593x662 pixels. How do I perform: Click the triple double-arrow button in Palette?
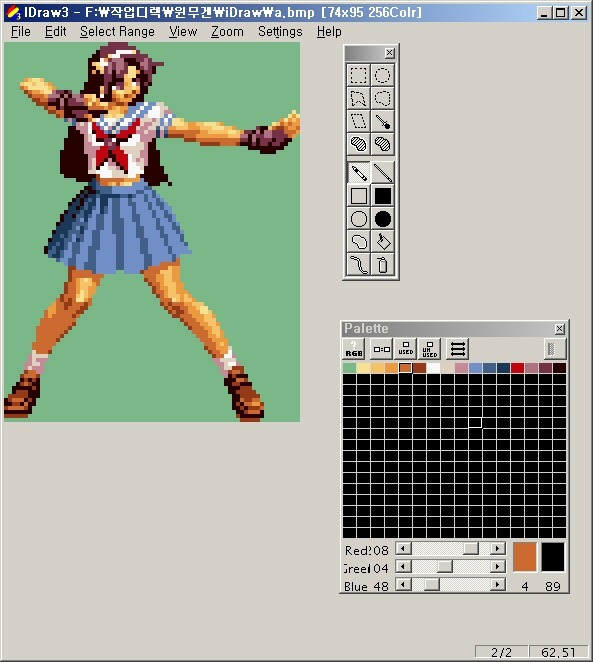pyautogui.click(x=458, y=349)
